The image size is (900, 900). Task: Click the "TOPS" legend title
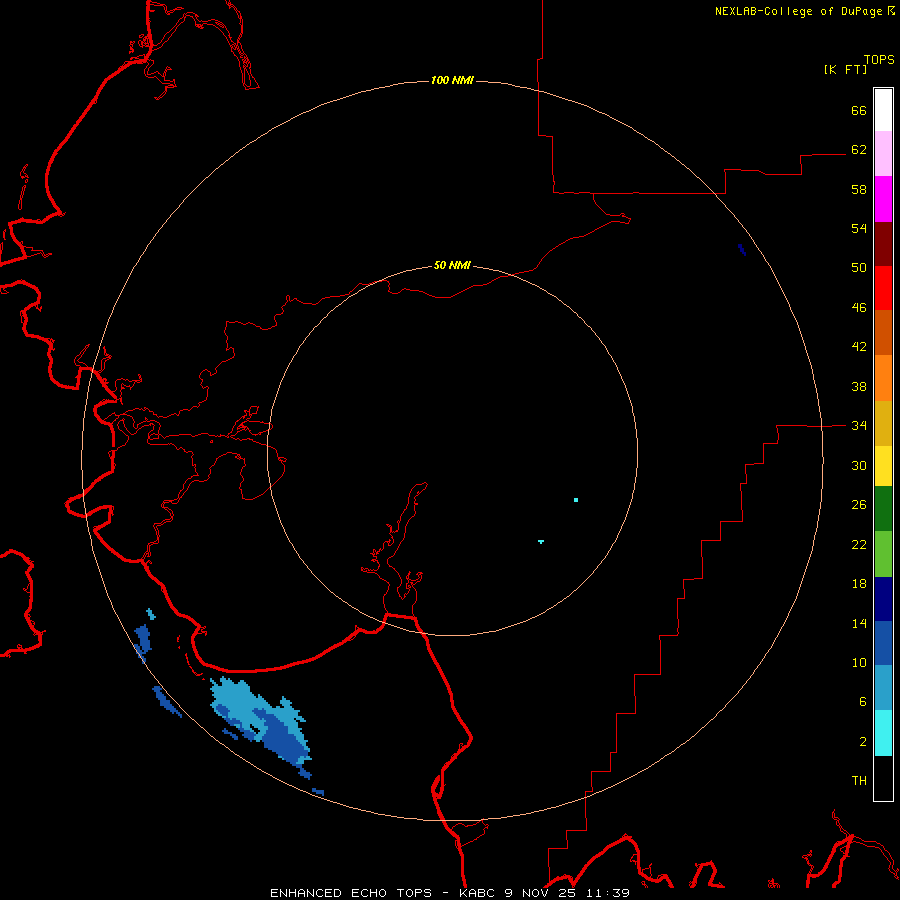pos(879,59)
